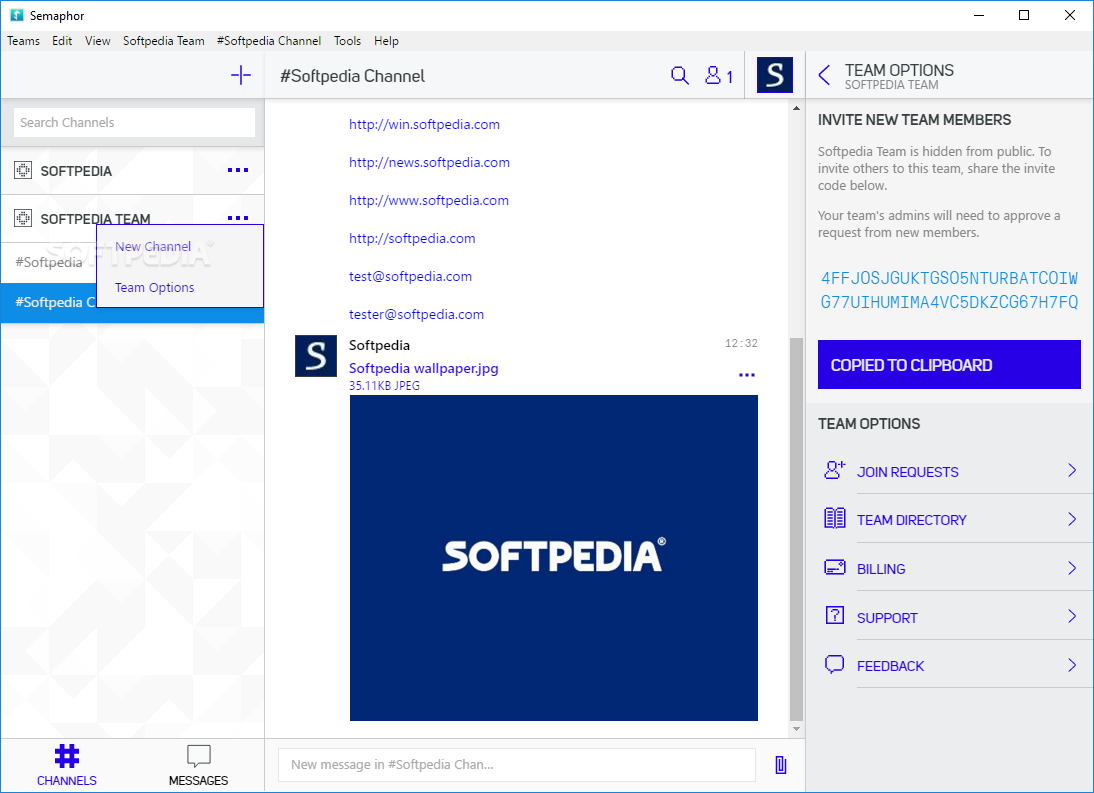Click the Softpedia sender name in chat
This screenshot has height=793, width=1094.
(380, 345)
